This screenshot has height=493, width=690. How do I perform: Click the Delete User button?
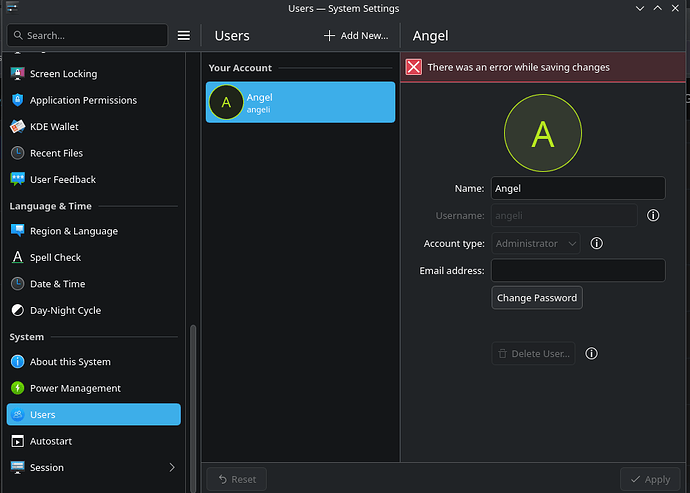click(x=533, y=353)
